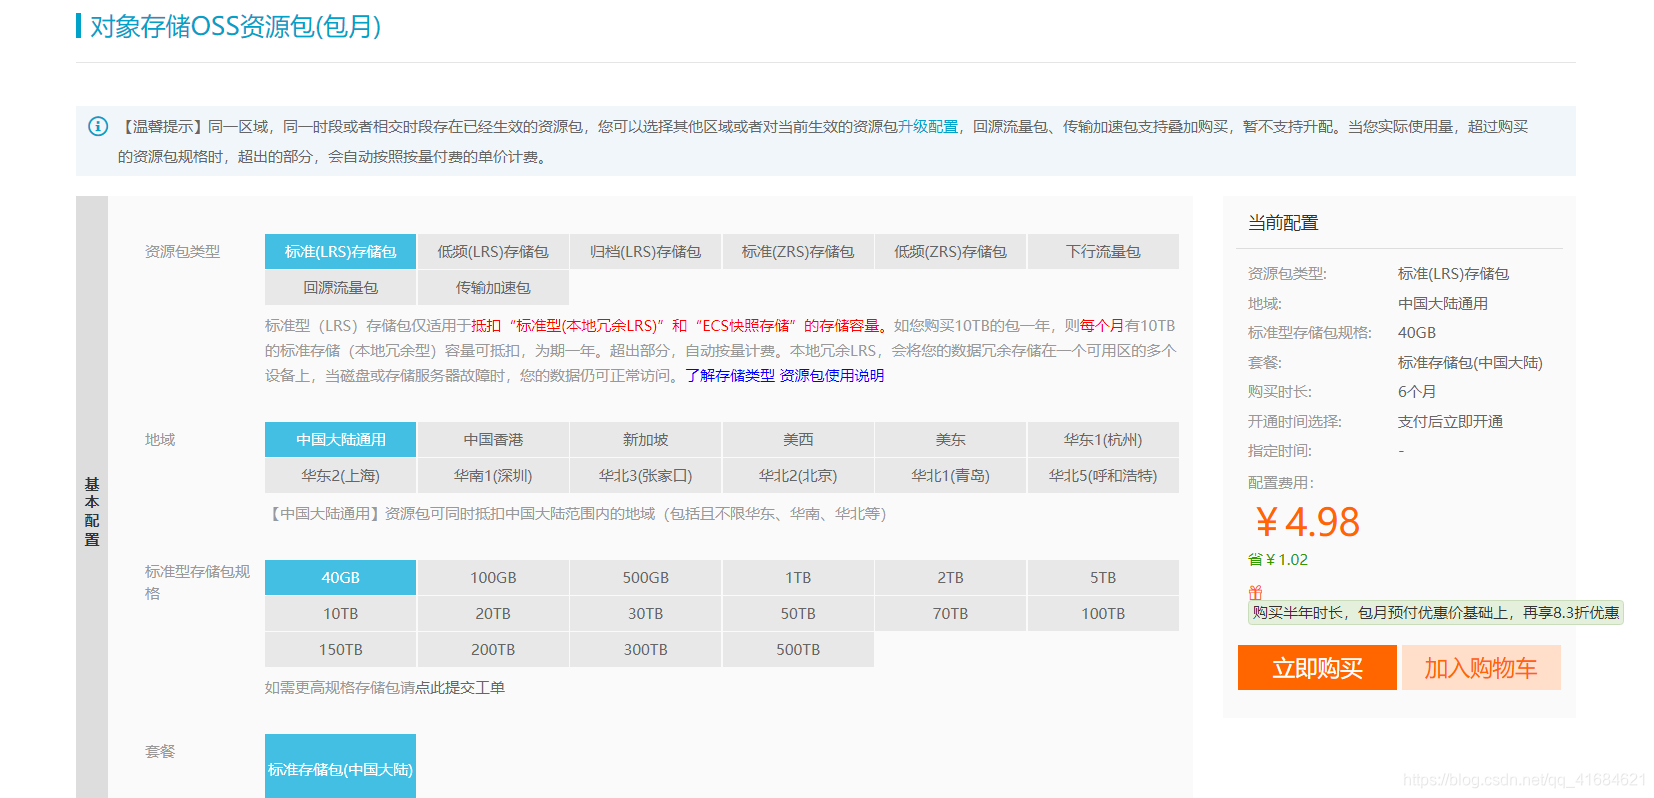Choose region 华南1(深圳)
The image size is (1654, 798).
(493, 476)
